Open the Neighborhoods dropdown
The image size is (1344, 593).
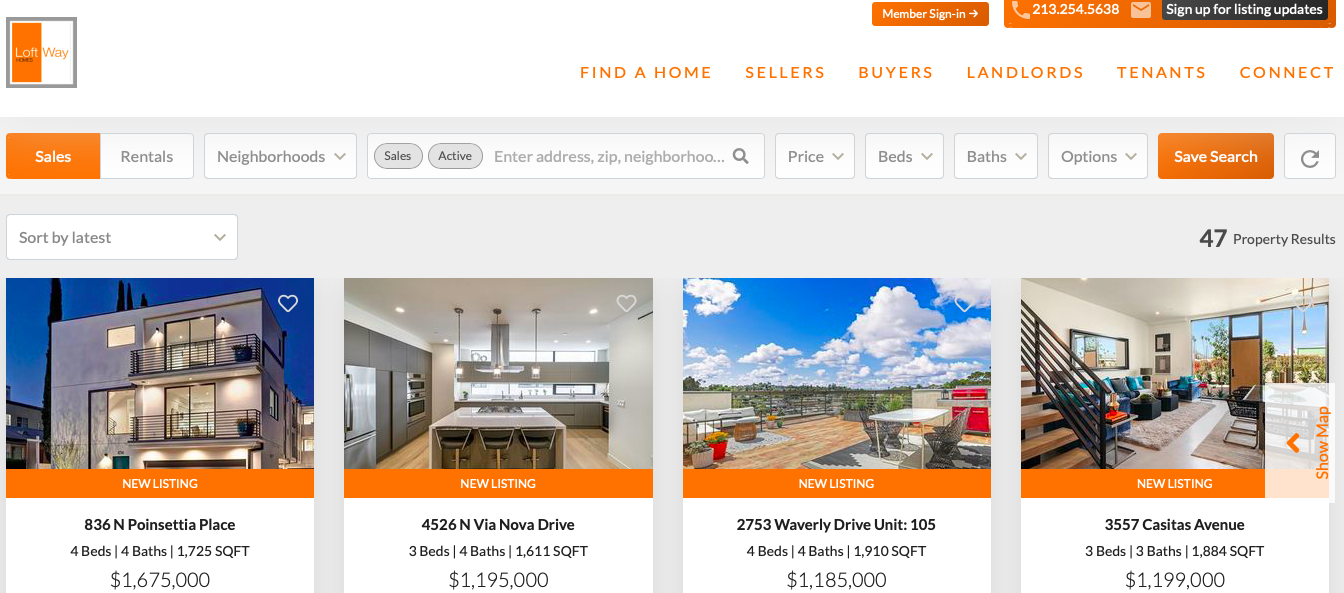tap(280, 156)
